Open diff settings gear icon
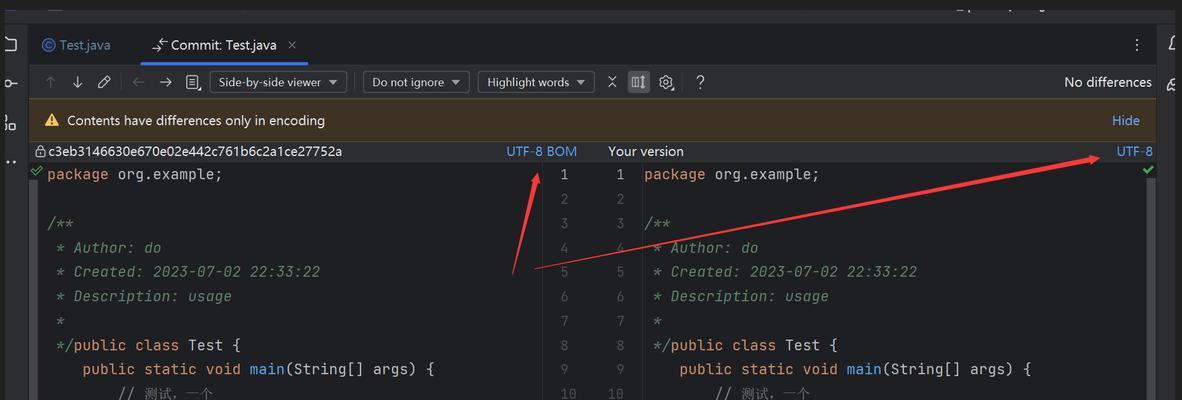1182x400 pixels. click(666, 82)
